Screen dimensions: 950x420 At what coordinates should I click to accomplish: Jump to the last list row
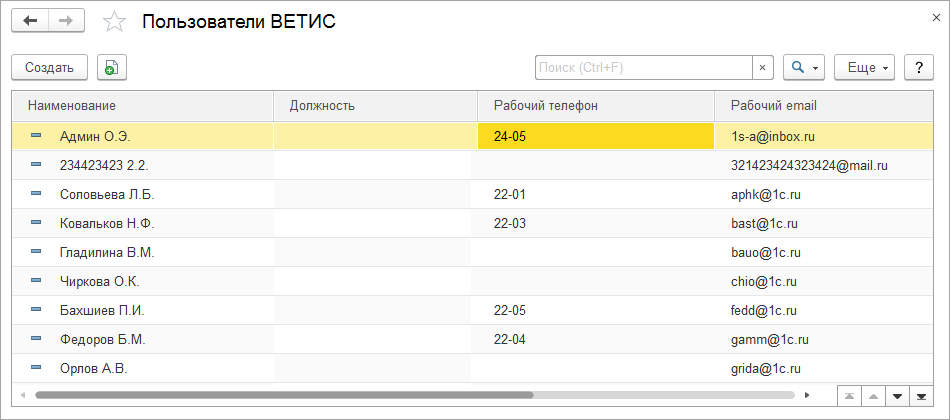pyautogui.click(x=921, y=396)
